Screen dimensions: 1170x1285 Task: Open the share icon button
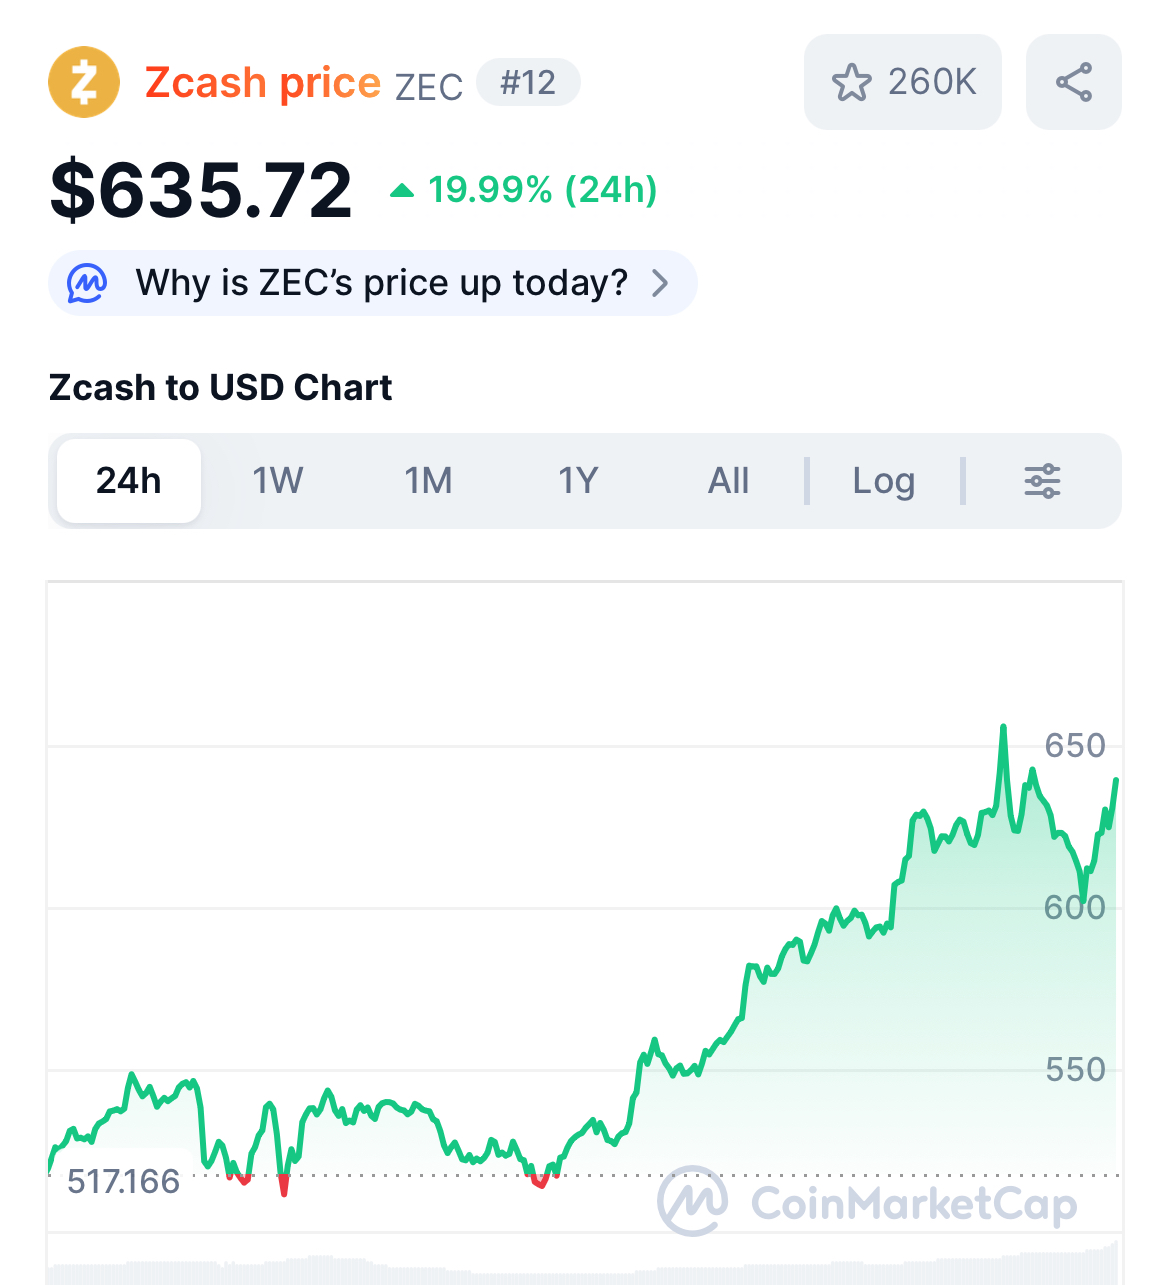pos(1073,82)
